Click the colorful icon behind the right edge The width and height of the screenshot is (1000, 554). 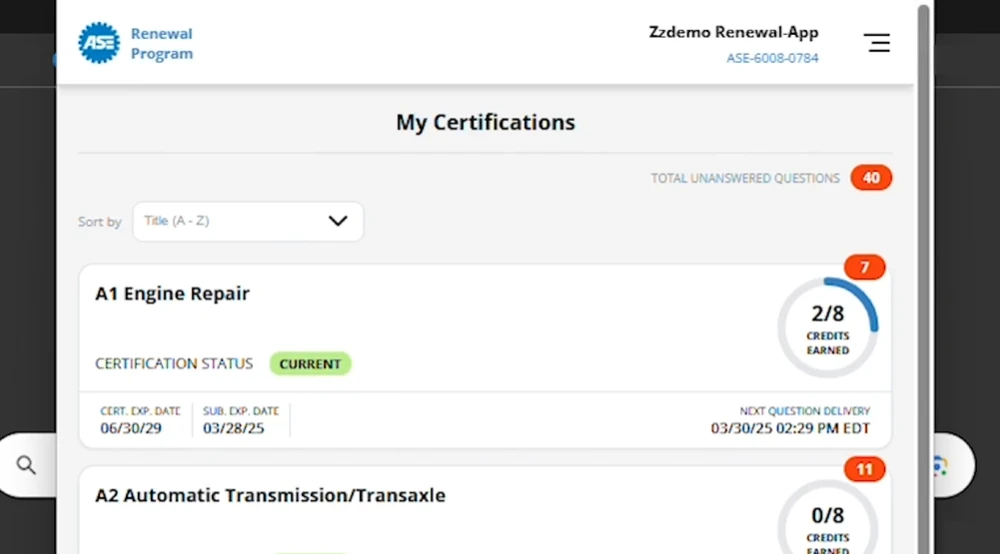click(939, 466)
